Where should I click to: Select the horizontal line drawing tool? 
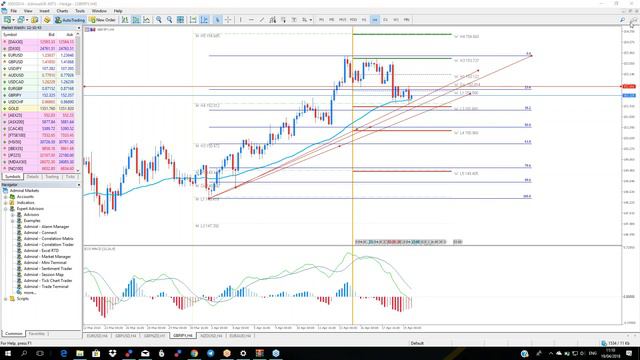(x=251, y=20)
